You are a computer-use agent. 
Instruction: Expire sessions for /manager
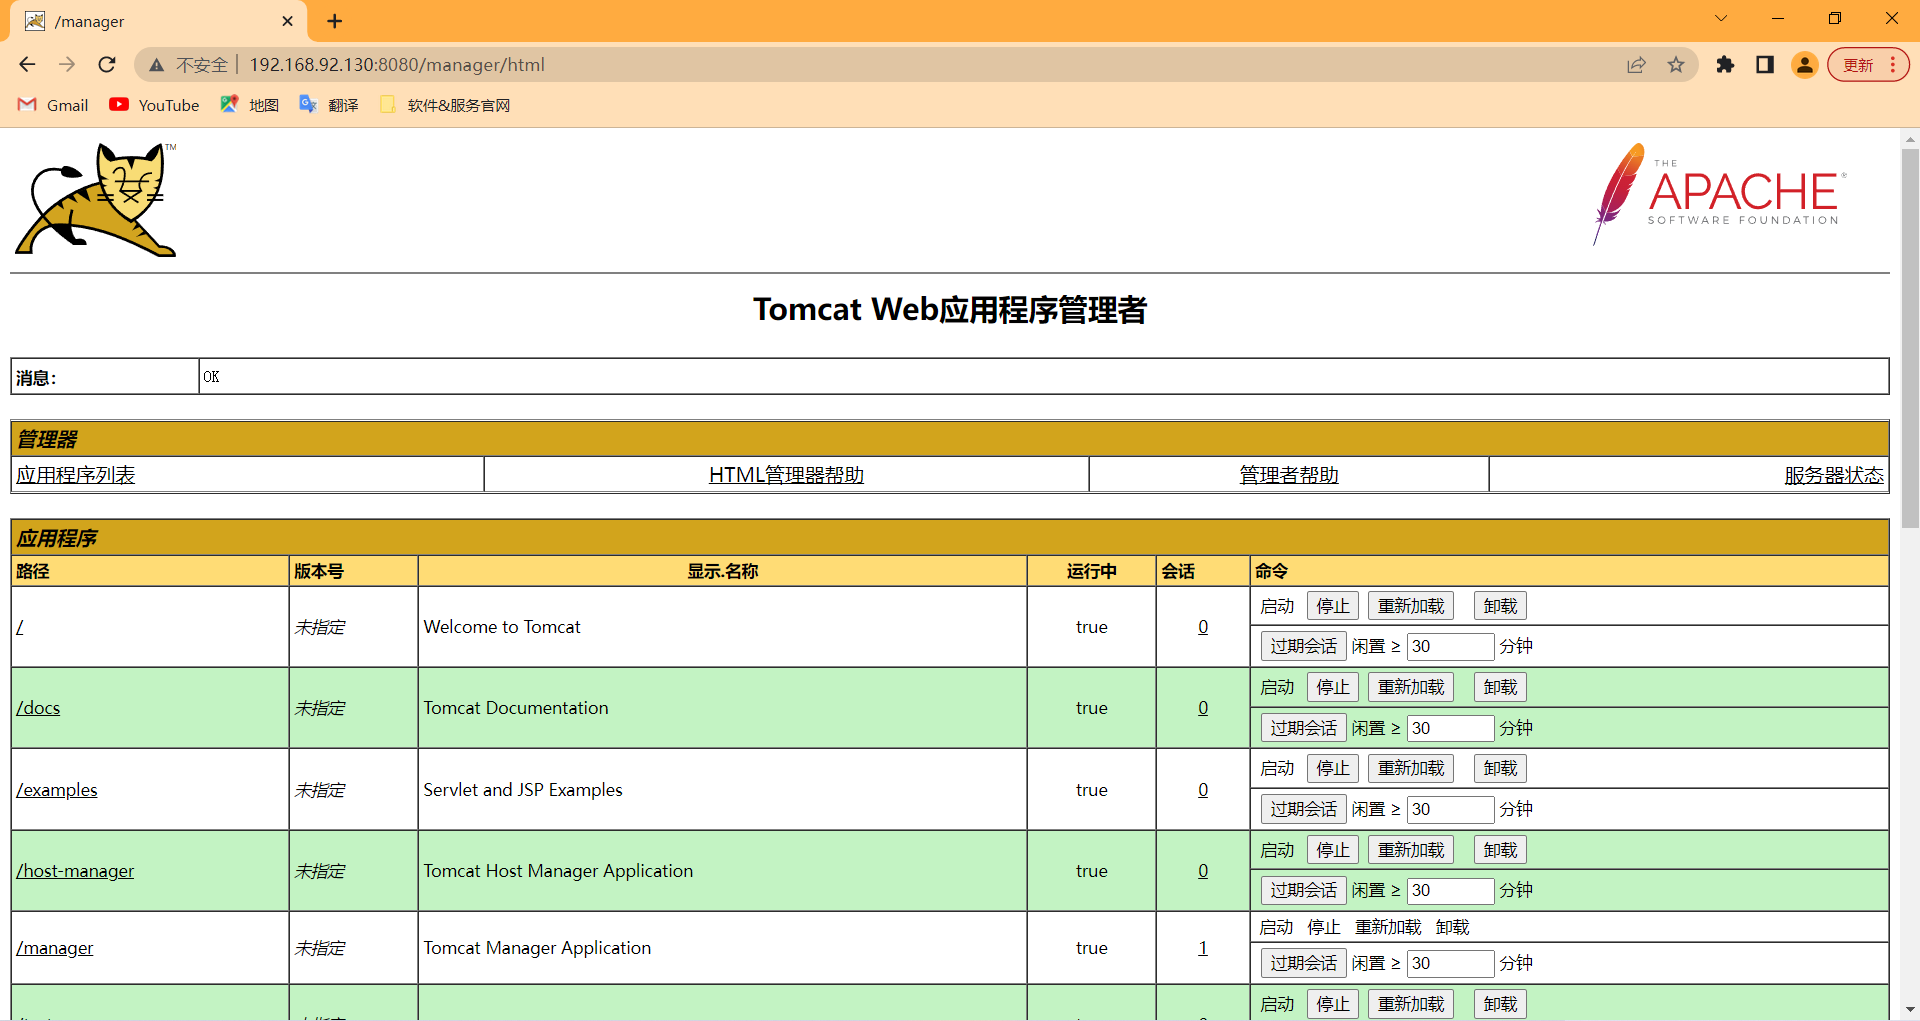tap(1303, 963)
